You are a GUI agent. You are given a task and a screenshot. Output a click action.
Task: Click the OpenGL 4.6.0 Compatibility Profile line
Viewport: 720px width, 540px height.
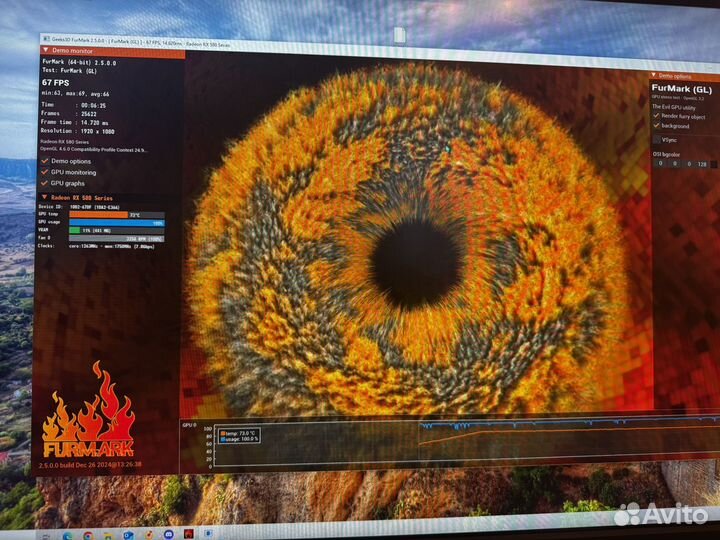tap(94, 150)
